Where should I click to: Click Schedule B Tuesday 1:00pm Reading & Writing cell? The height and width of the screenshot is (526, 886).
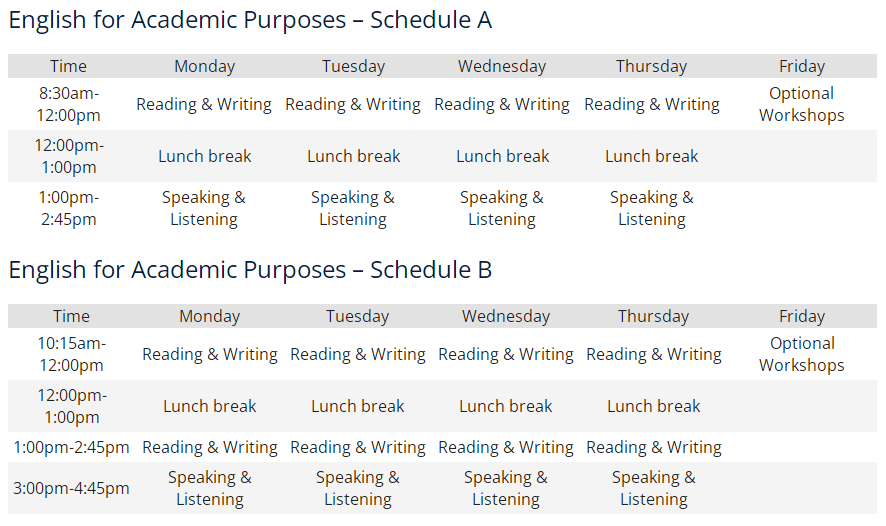click(x=358, y=447)
